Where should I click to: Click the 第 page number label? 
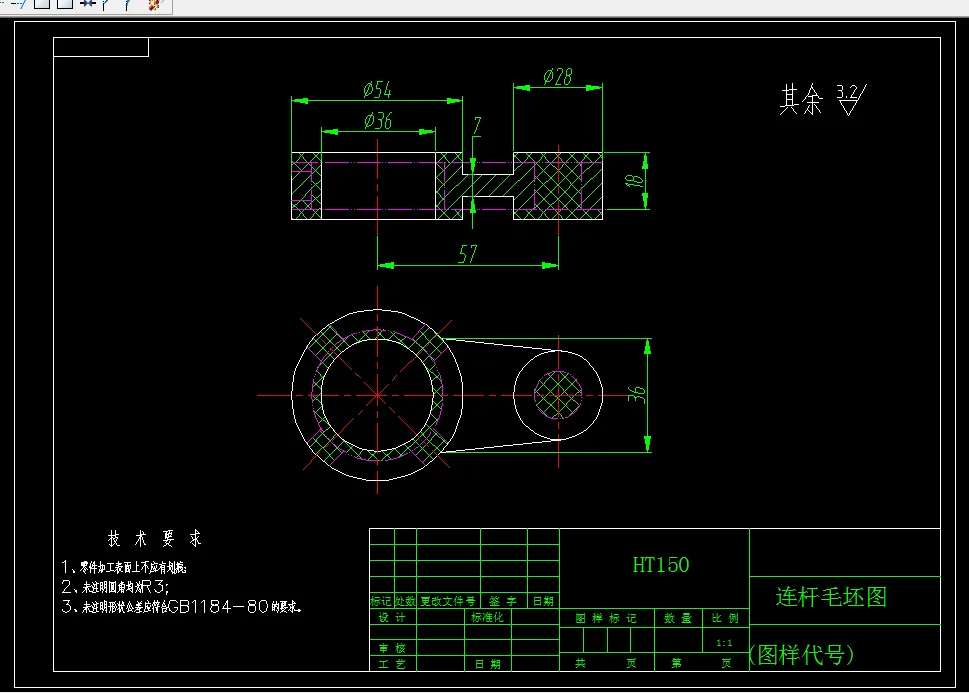[677, 663]
